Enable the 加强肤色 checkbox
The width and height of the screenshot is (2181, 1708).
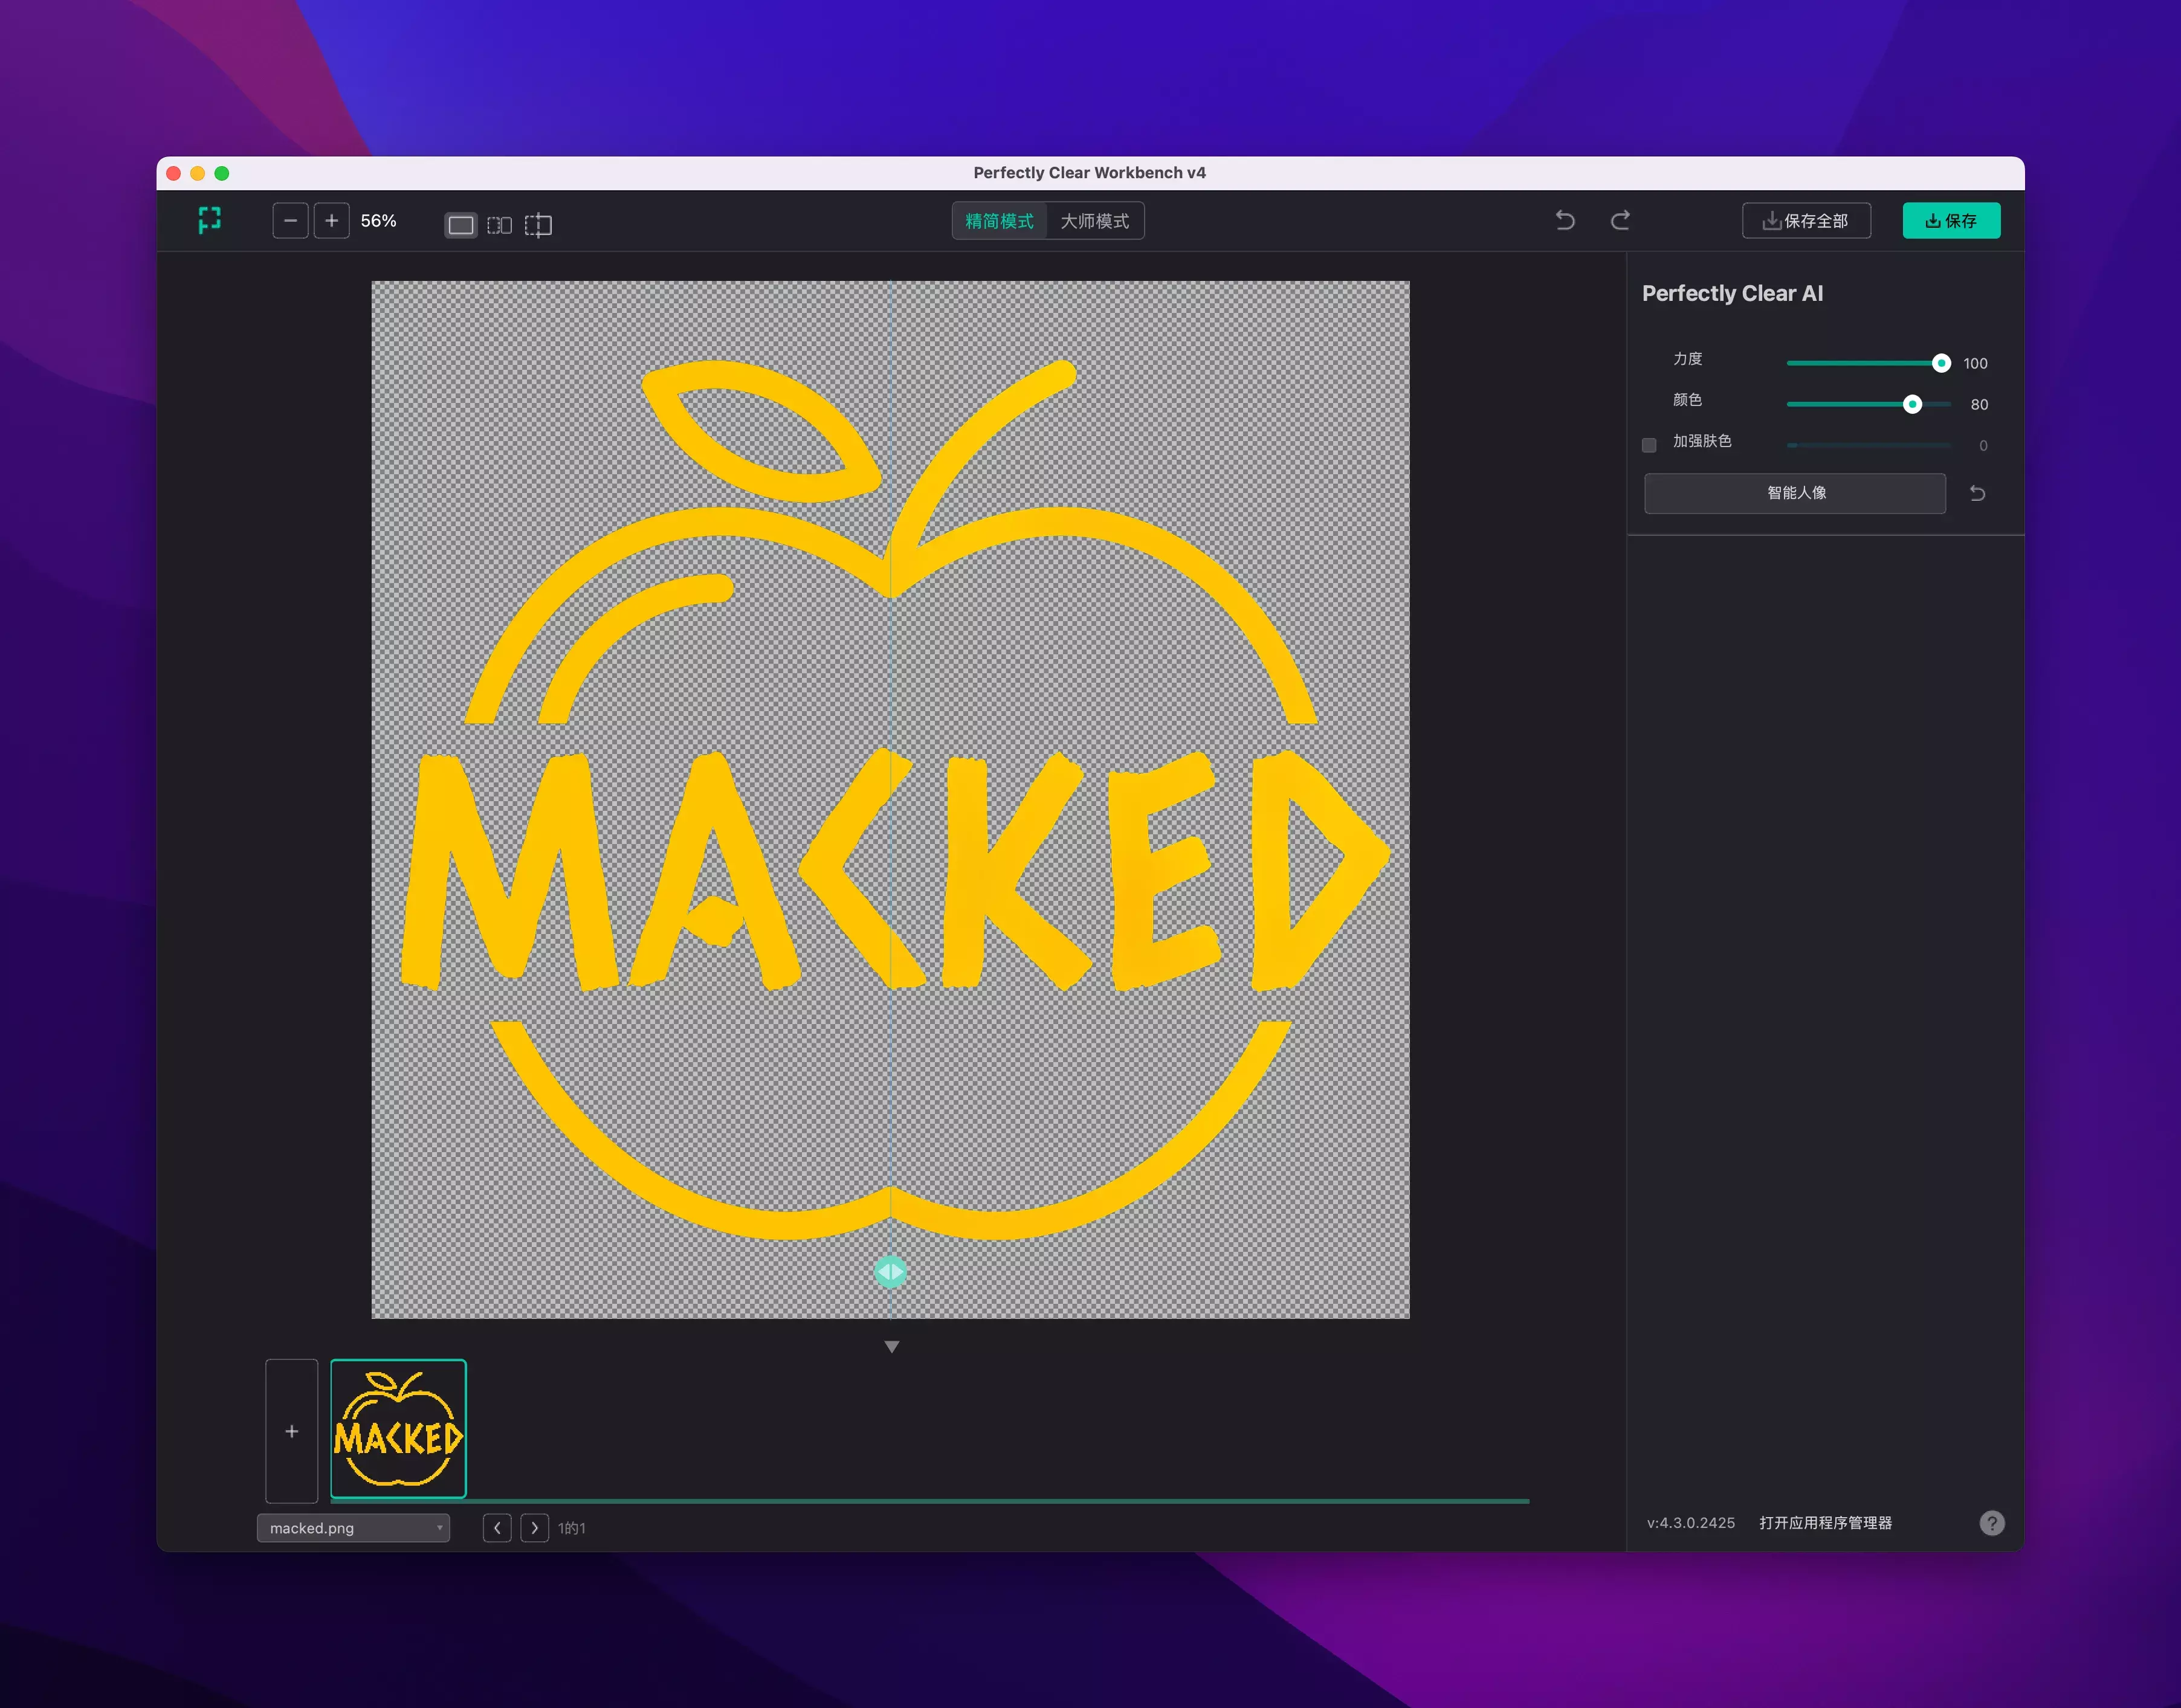[x=1649, y=445]
